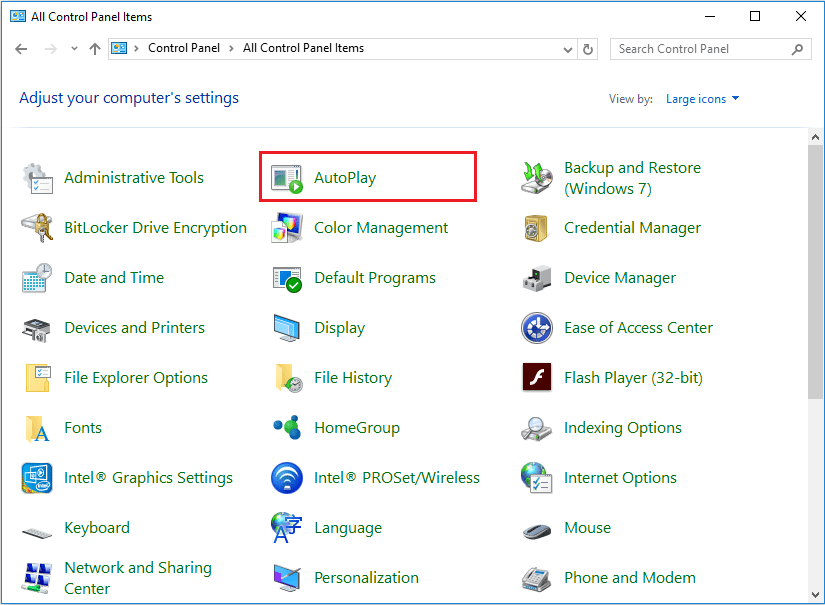825x605 pixels.
Task: Click the Refresh button by address bar
Action: 588,49
